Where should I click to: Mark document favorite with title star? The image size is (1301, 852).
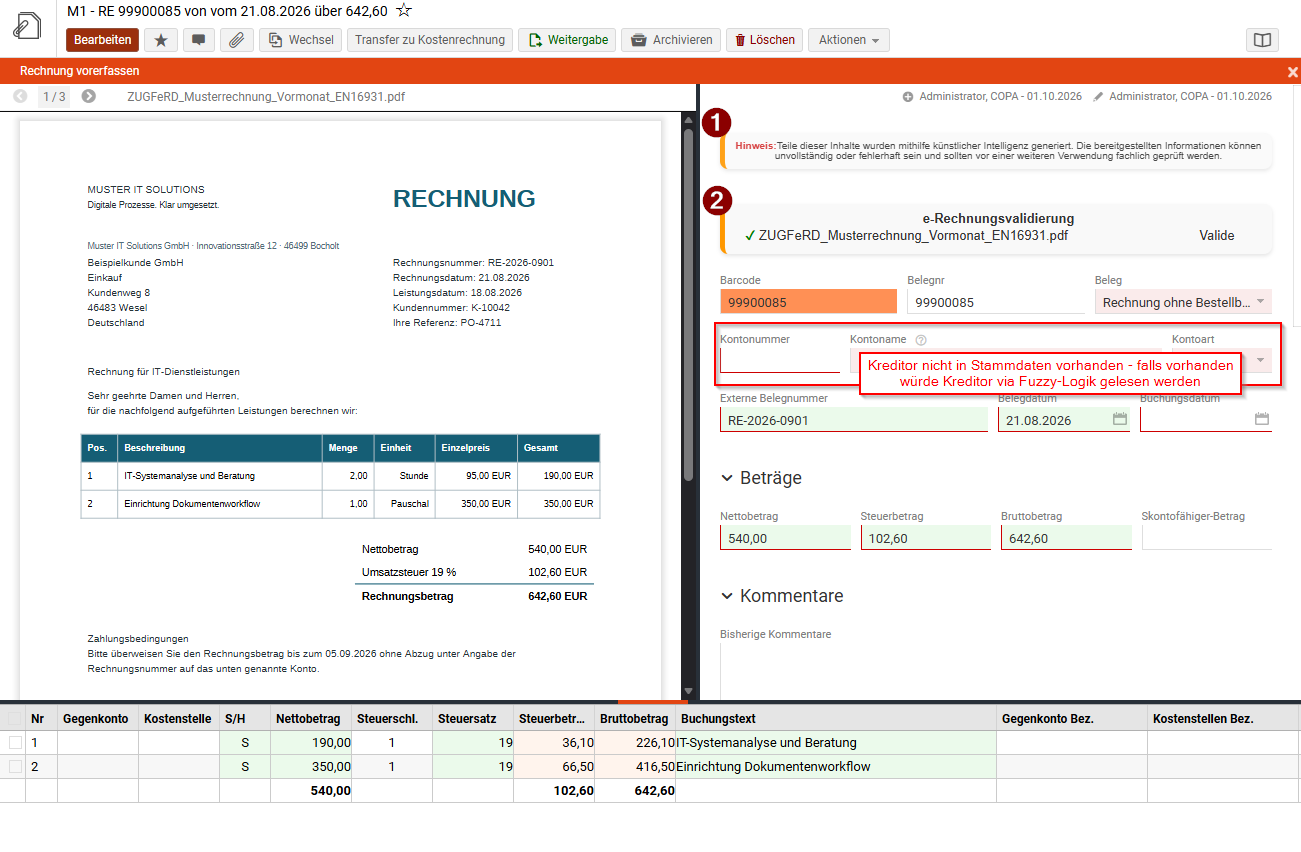[404, 10]
